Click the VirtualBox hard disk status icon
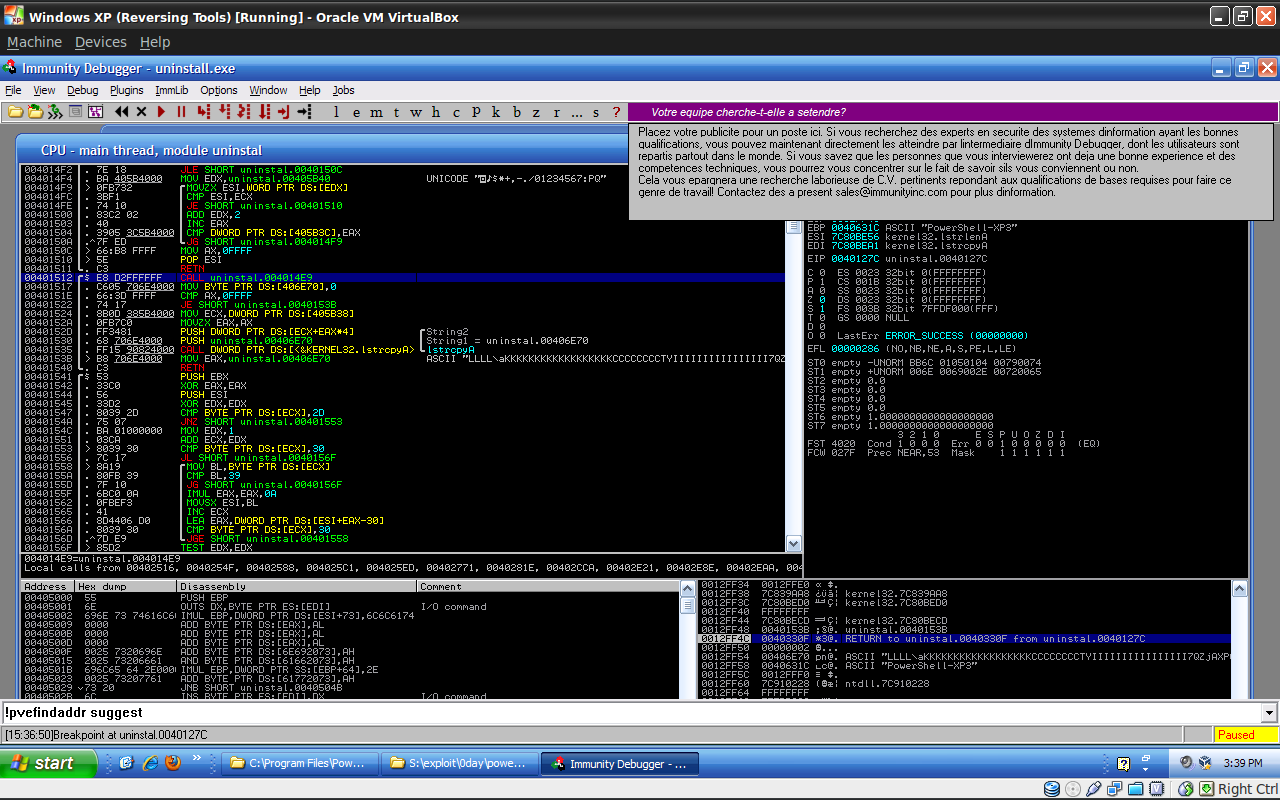The height and width of the screenshot is (800, 1280). click(x=1052, y=788)
